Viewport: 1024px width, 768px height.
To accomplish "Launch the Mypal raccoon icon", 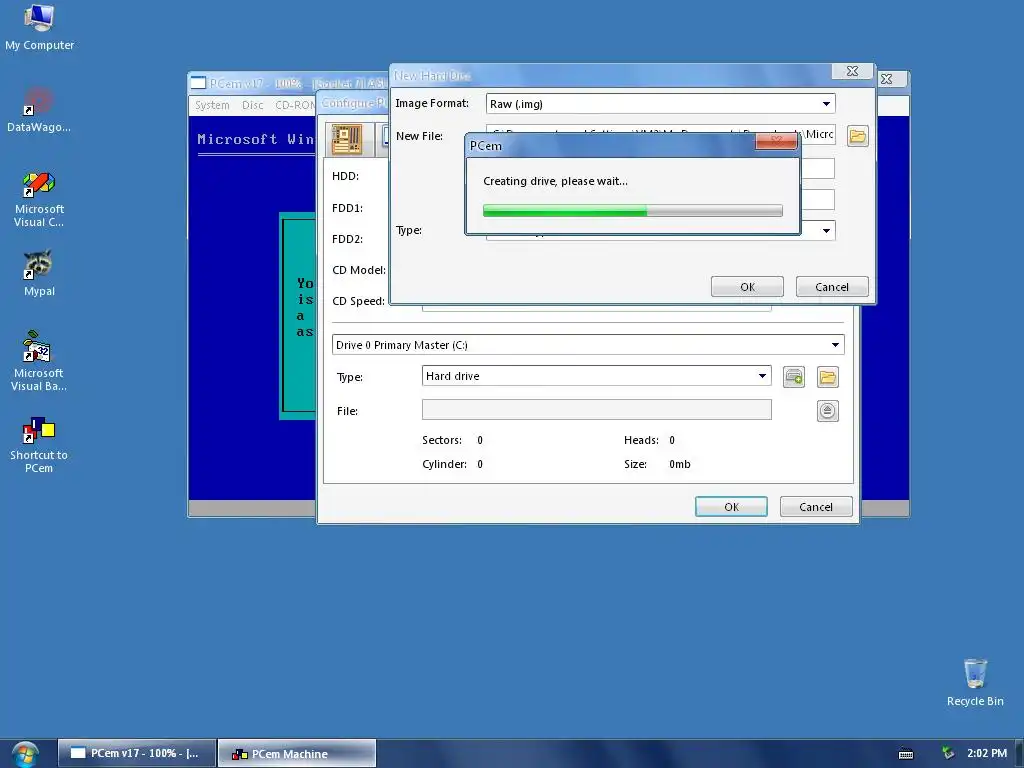I will point(39,273).
